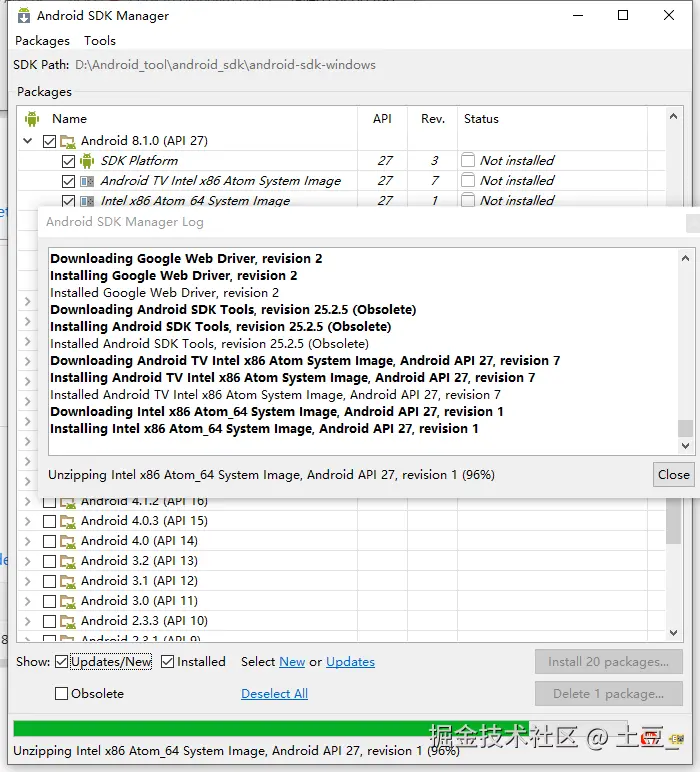Screen dimensions: 700x772
Task: Click the folder icon beside Android 4.0 (API 14)
Action: 67,542
